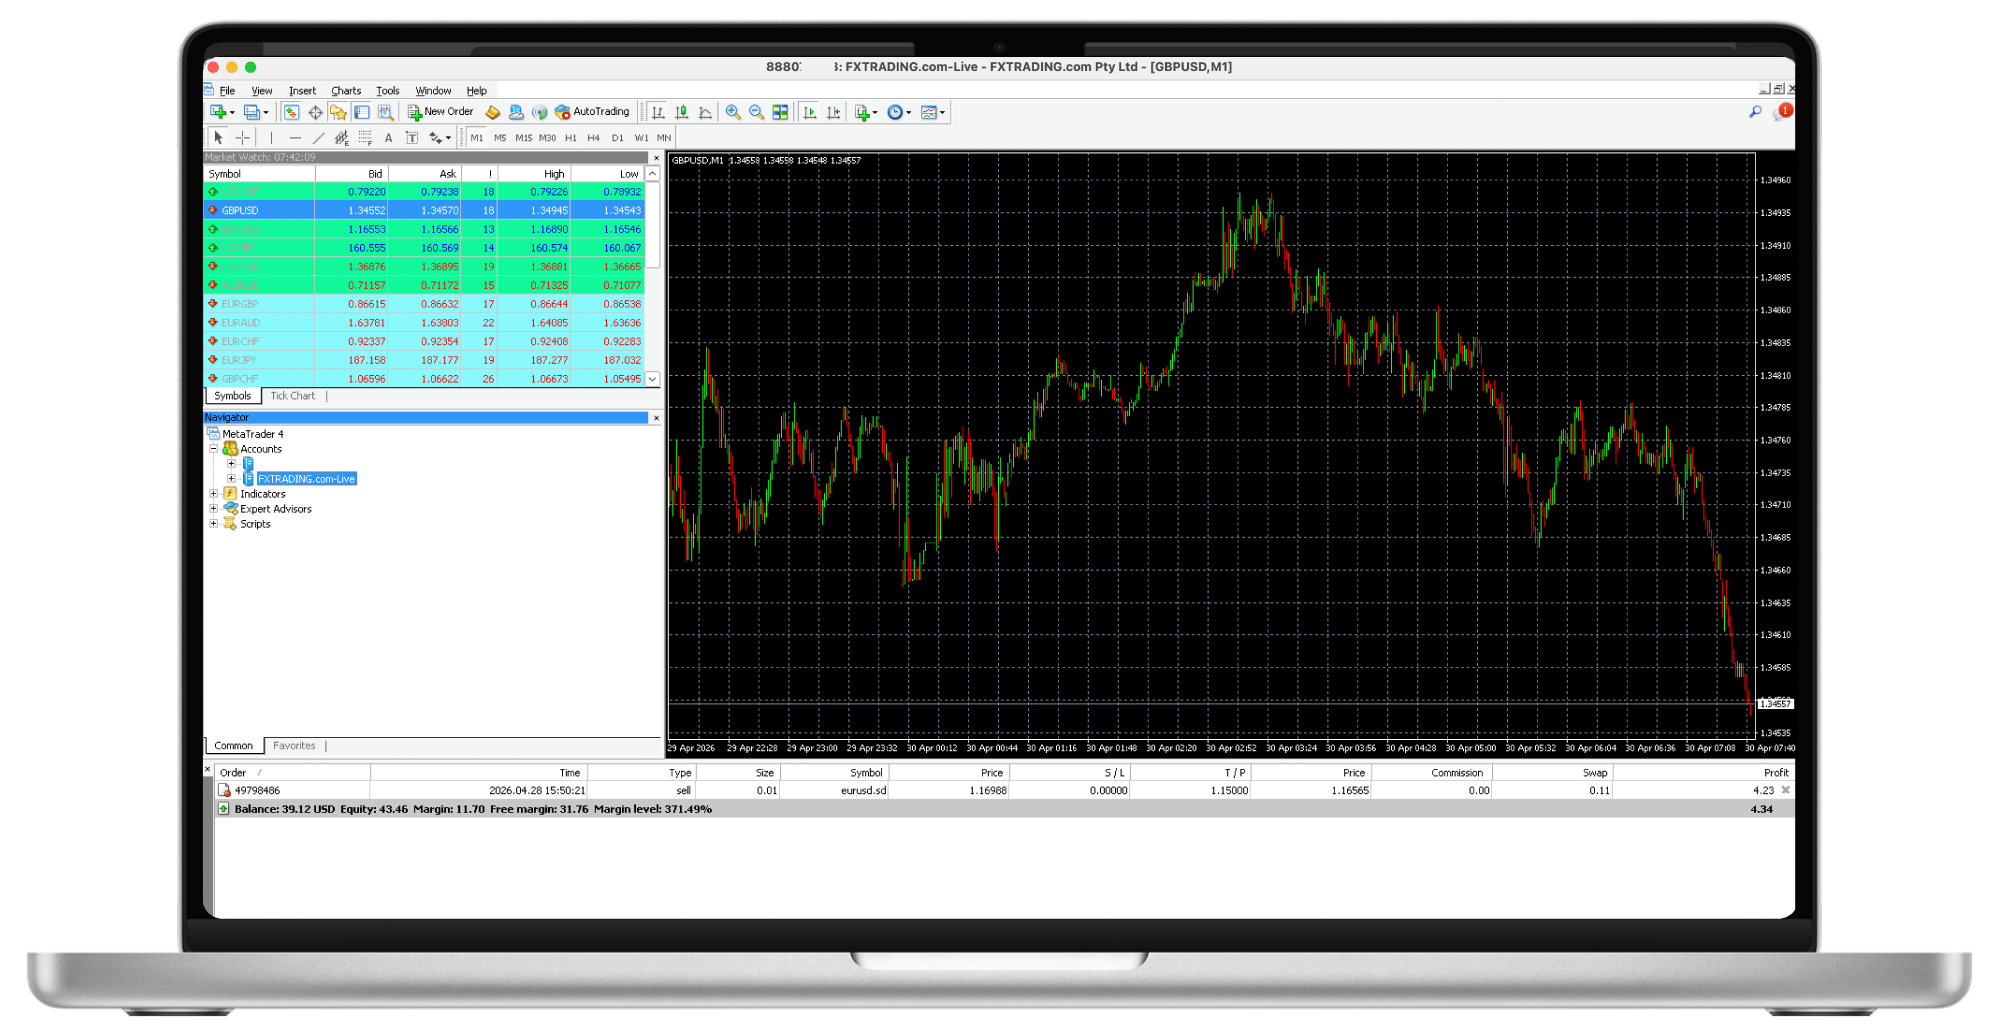The height and width of the screenshot is (1026, 1999).
Task: Select the Text tool
Action: point(388,138)
